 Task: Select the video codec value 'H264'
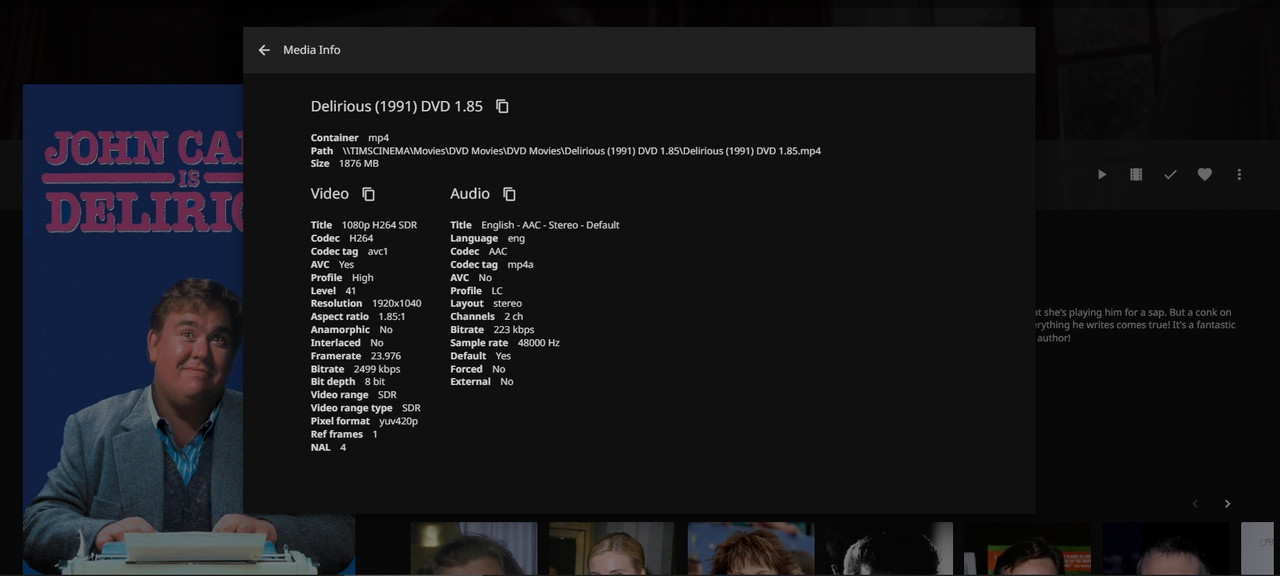coord(361,238)
